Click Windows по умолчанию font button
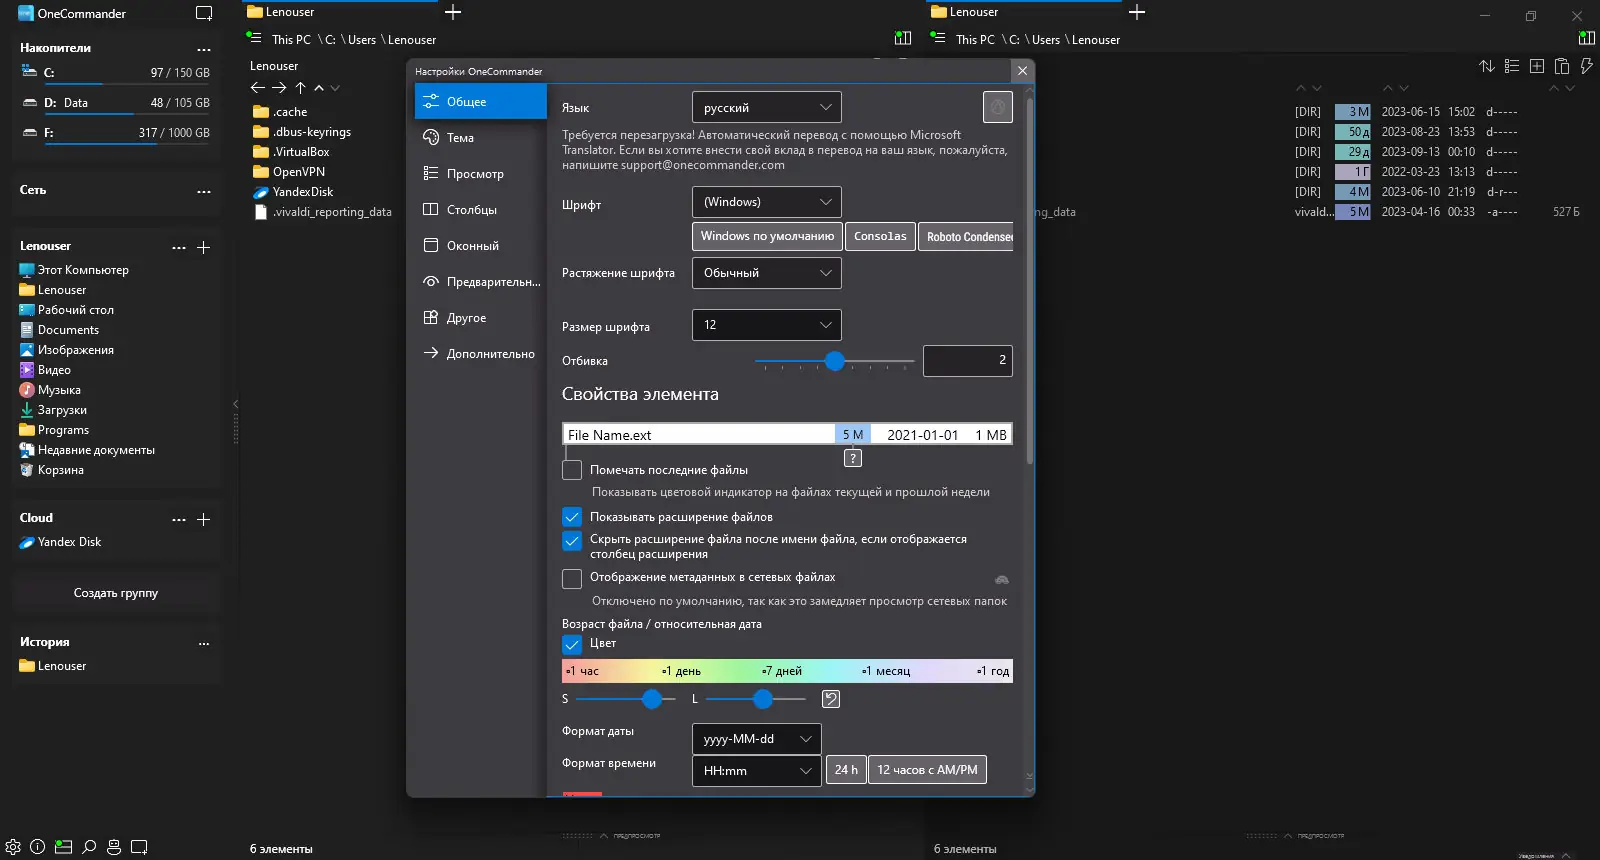The height and width of the screenshot is (860, 1600). pos(767,236)
